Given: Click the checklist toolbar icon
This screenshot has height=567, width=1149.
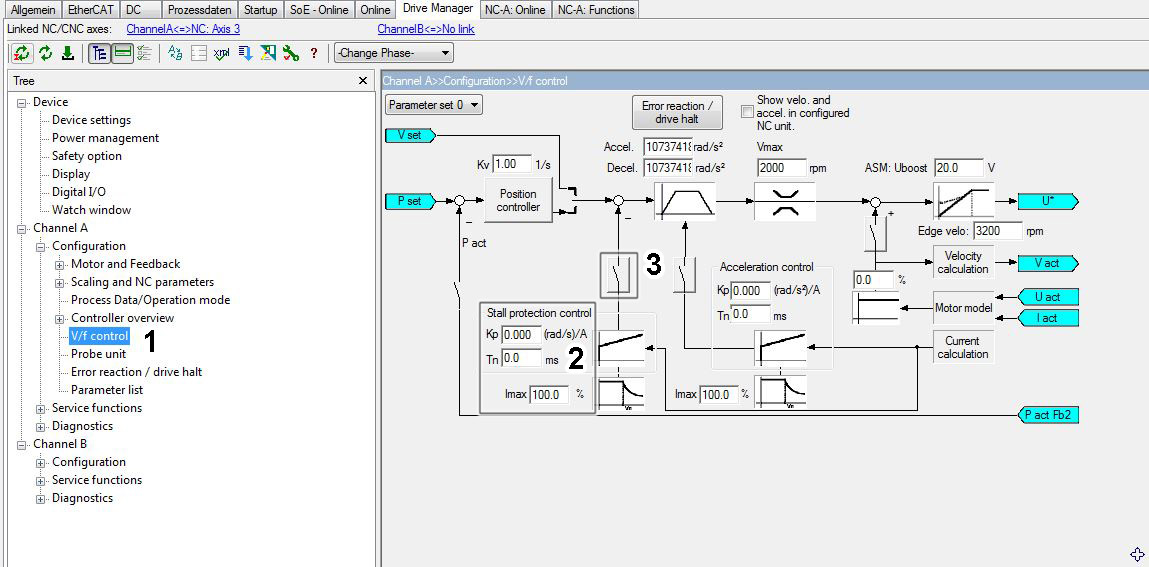Looking at the screenshot, I should [x=144, y=53].
